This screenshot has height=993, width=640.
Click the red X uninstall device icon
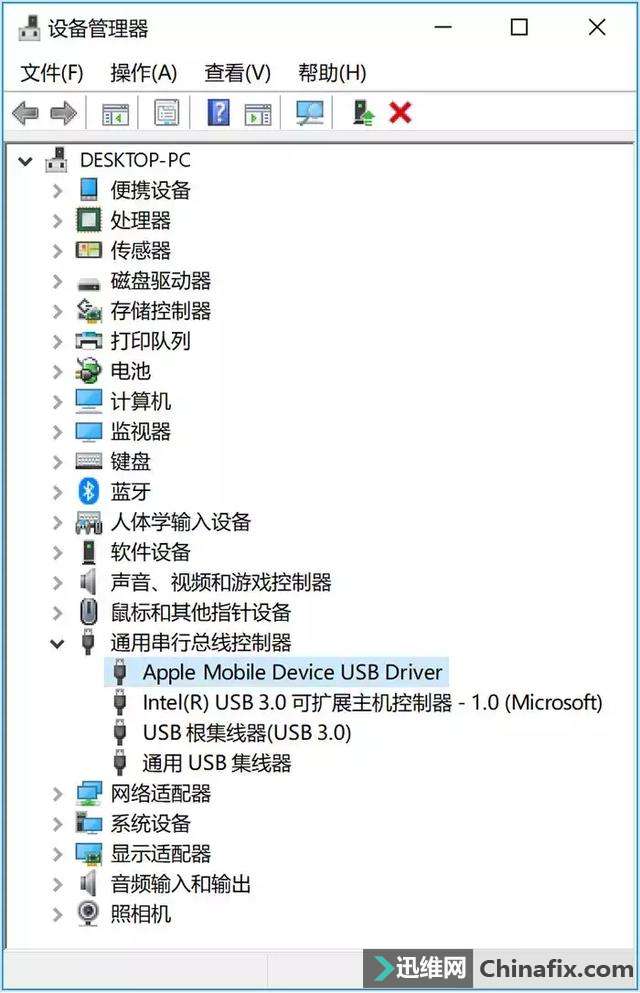click(400, 113)
